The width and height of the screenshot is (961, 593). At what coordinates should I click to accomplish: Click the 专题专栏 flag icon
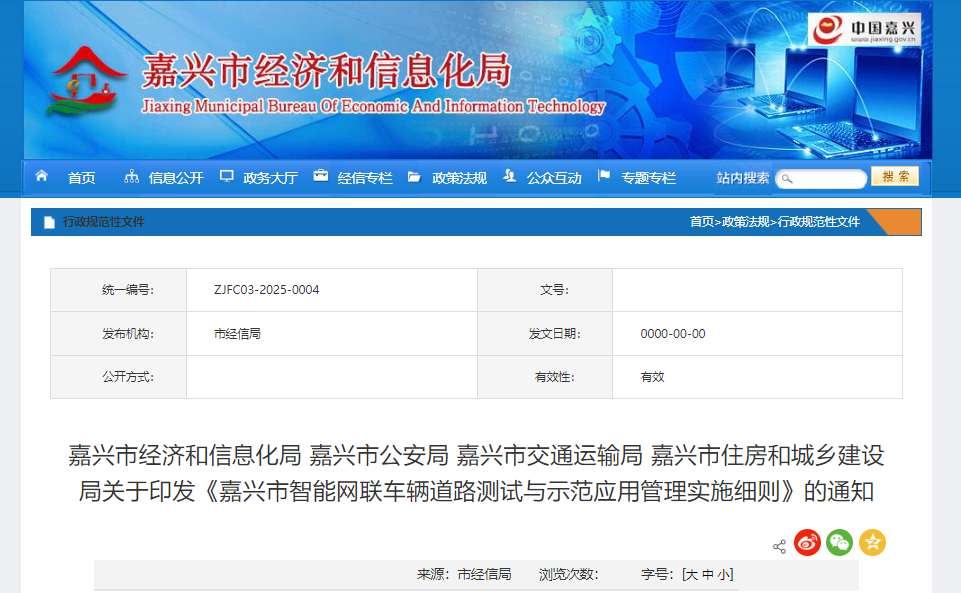[604, 176]
